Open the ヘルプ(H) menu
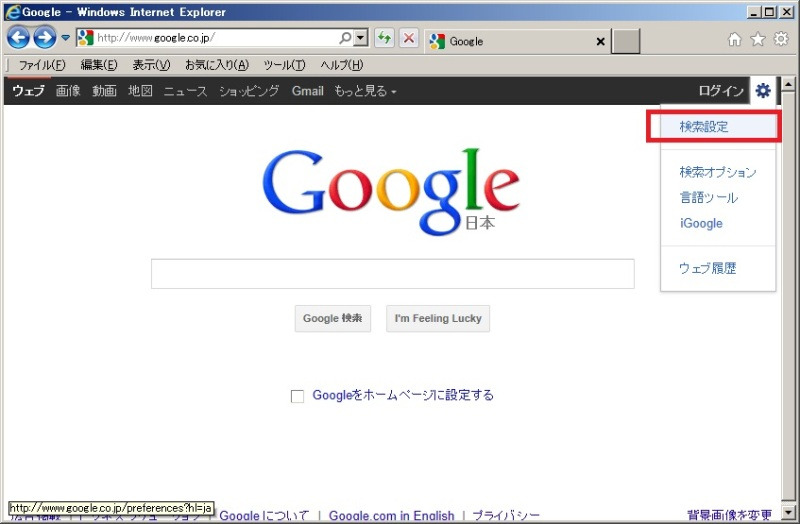The image size is (800, 524). point(342,65)
